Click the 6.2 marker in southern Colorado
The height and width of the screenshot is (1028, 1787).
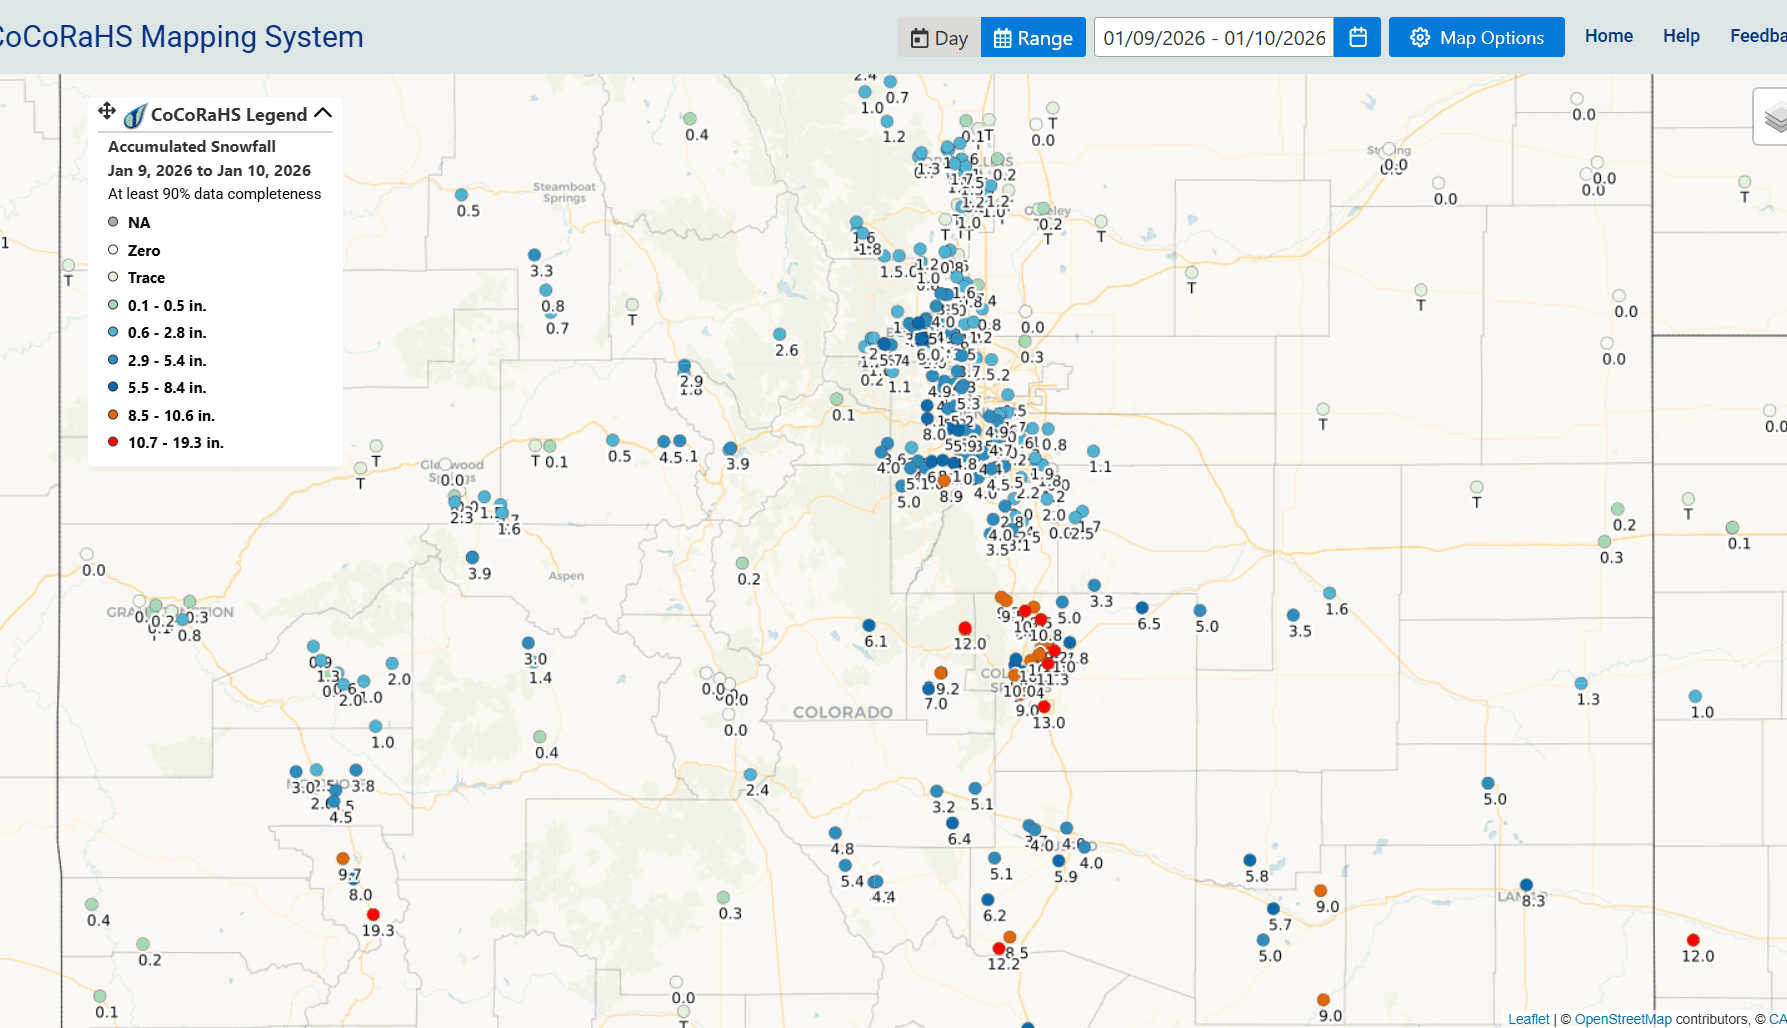[x=987, y=900]
